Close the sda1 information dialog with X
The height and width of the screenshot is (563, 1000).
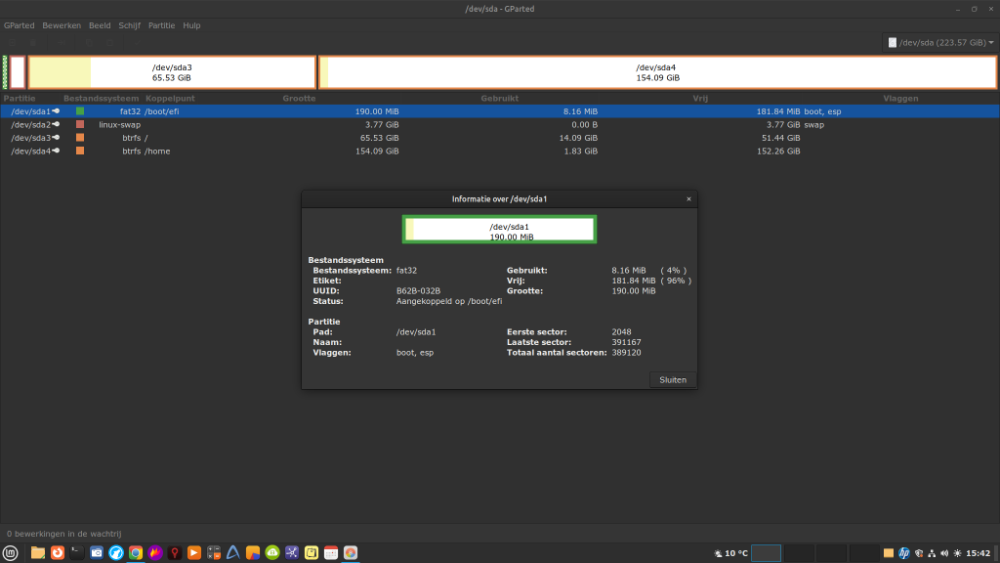(688, 199)
